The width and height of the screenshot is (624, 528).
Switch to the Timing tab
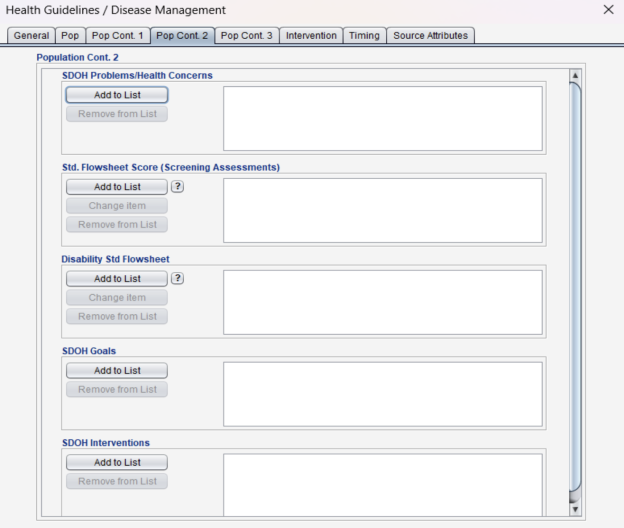(364, 36)
